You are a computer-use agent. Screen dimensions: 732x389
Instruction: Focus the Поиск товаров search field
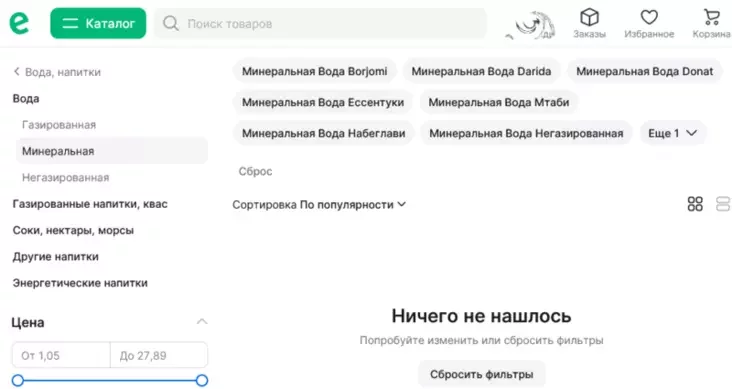[x=321, y=23]
